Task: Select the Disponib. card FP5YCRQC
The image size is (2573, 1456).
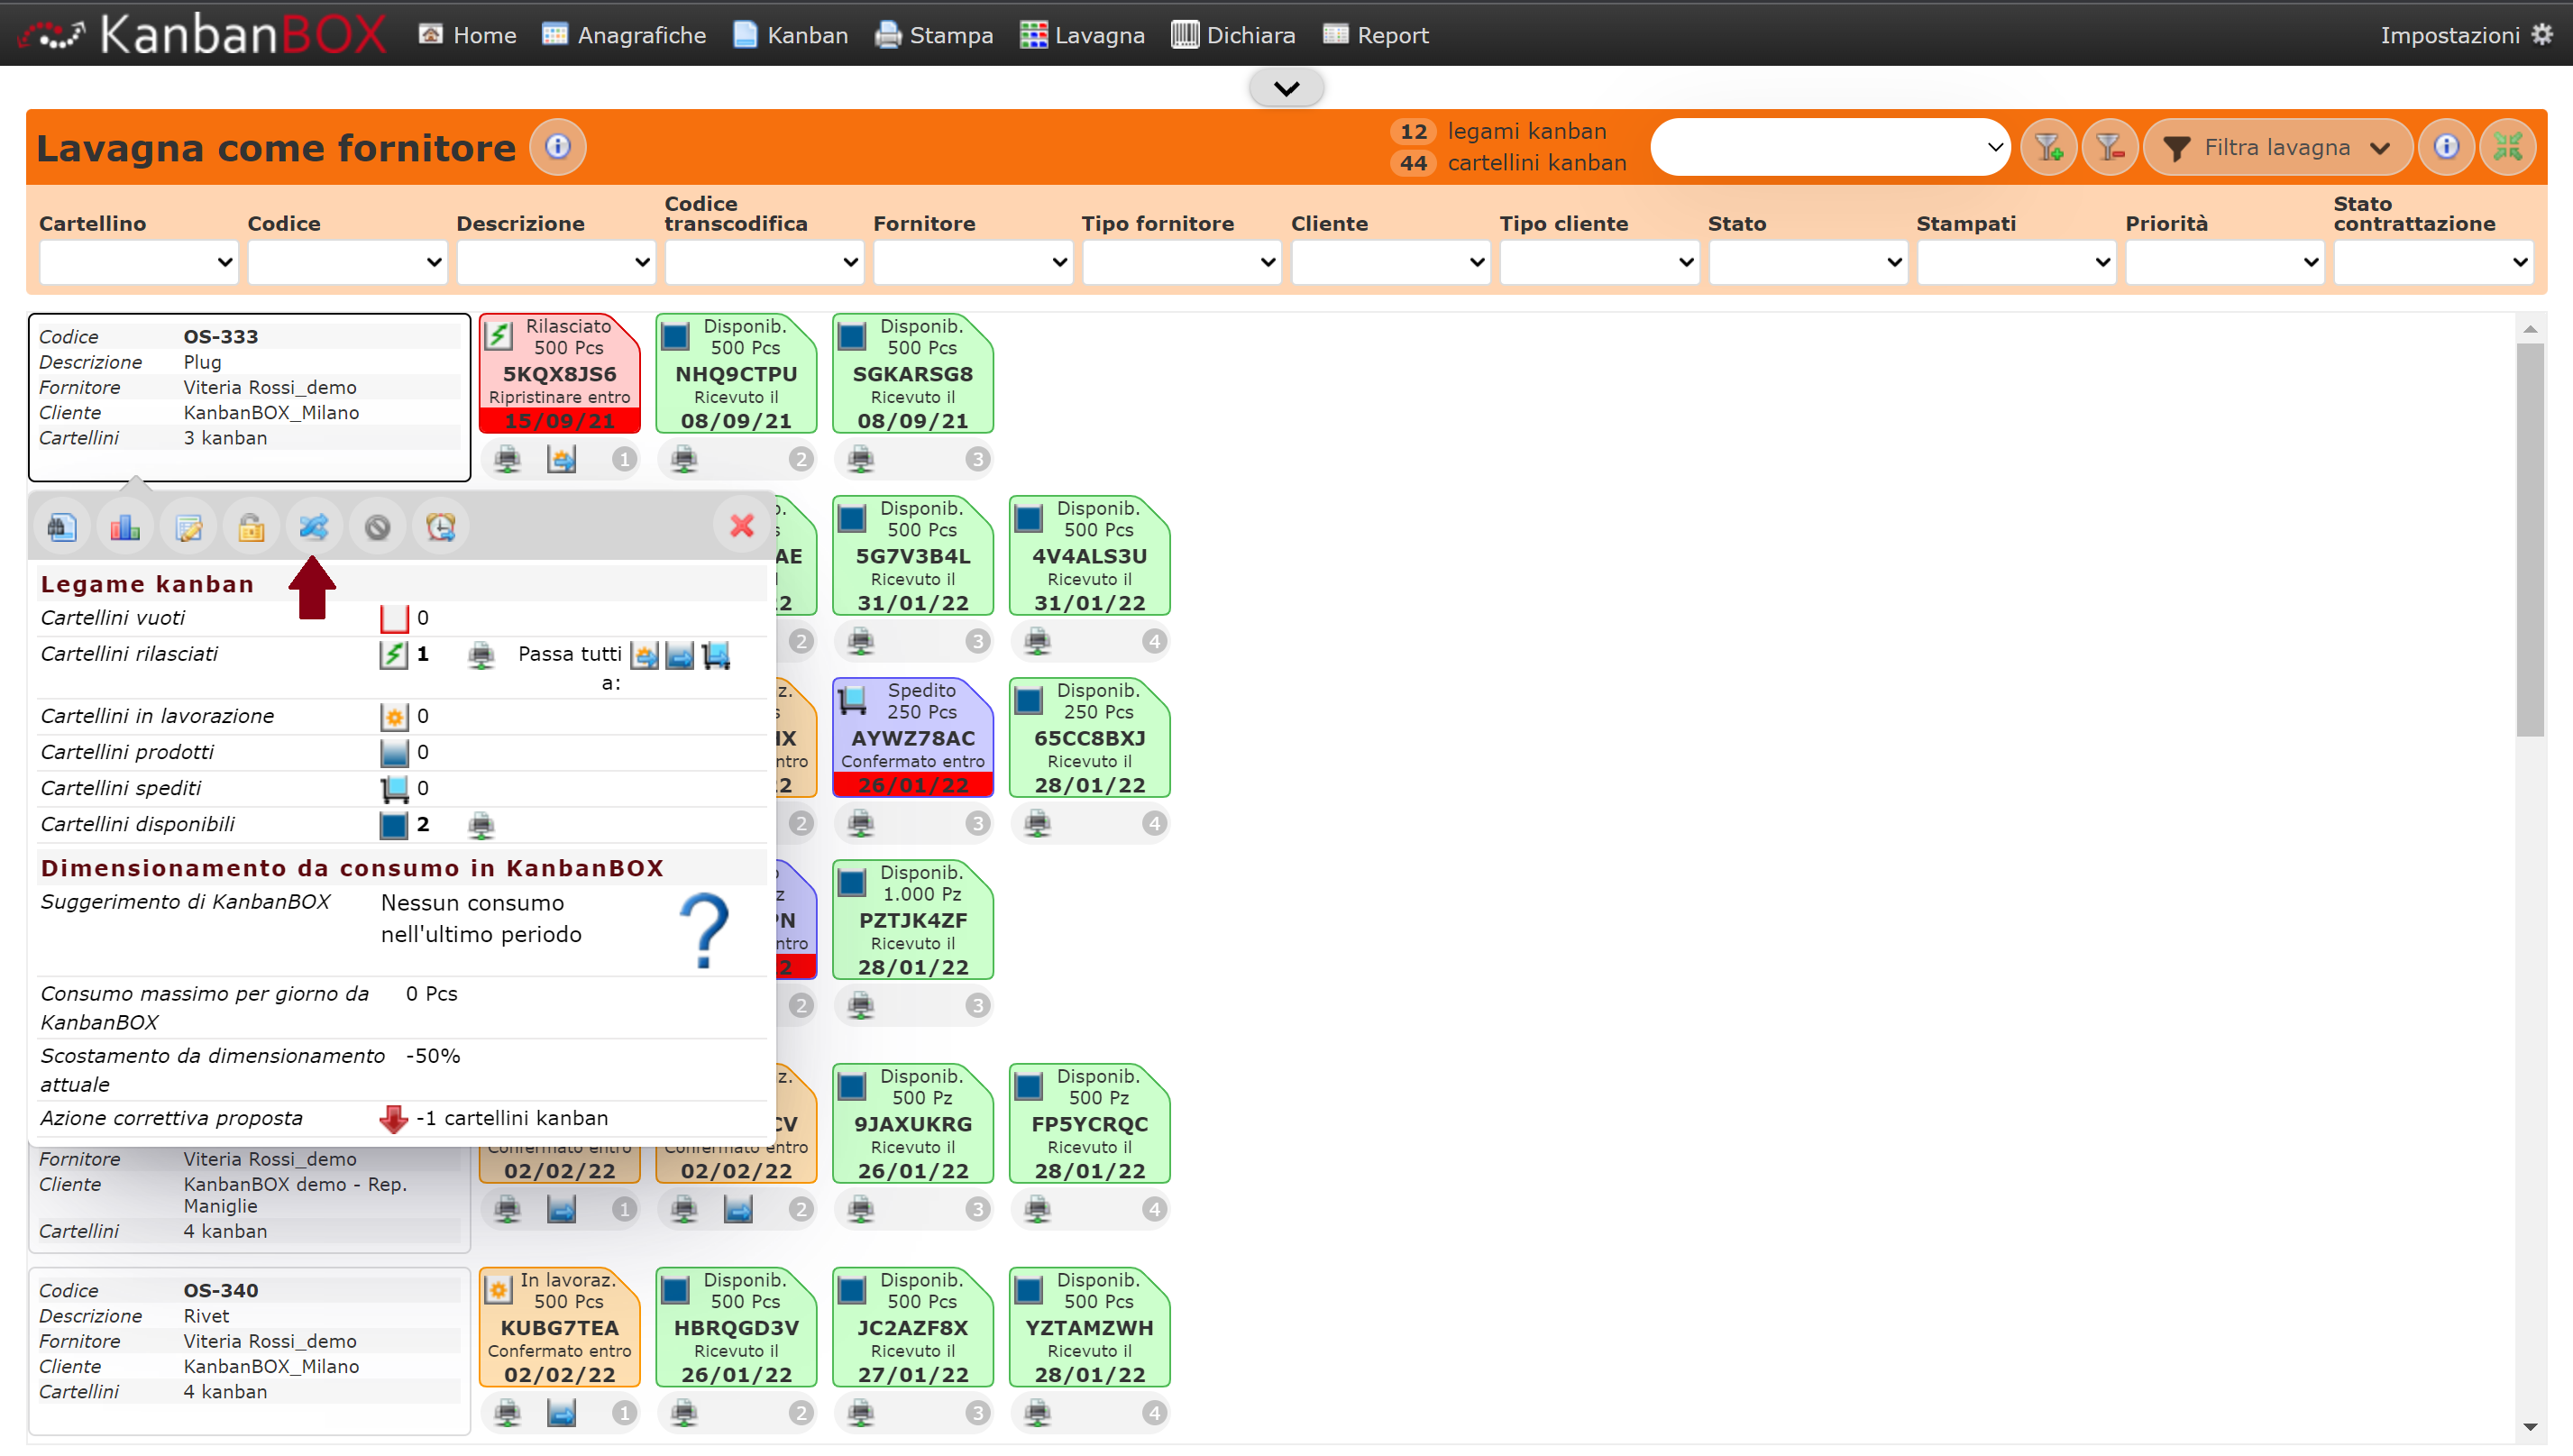Action: [1090, 1124]
